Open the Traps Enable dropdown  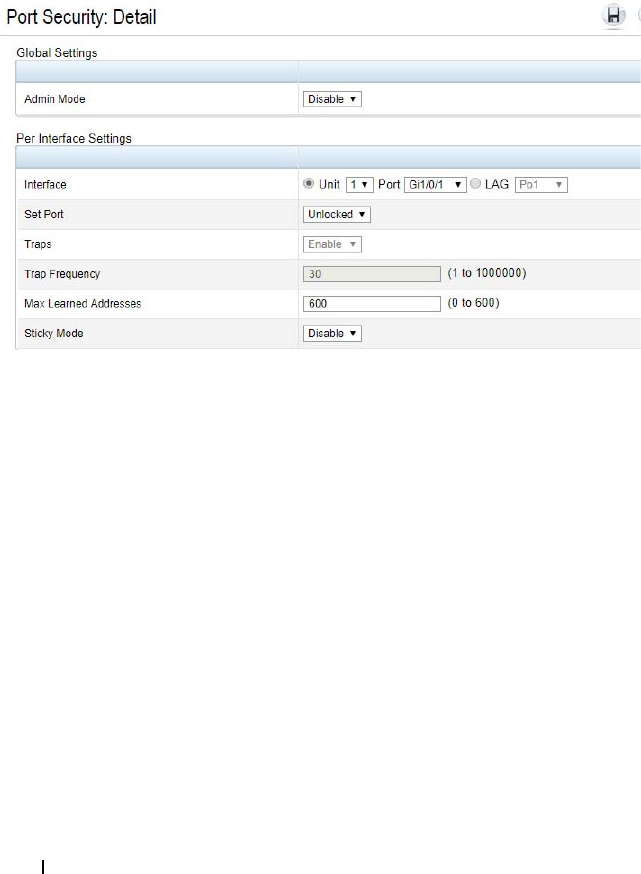332,245
